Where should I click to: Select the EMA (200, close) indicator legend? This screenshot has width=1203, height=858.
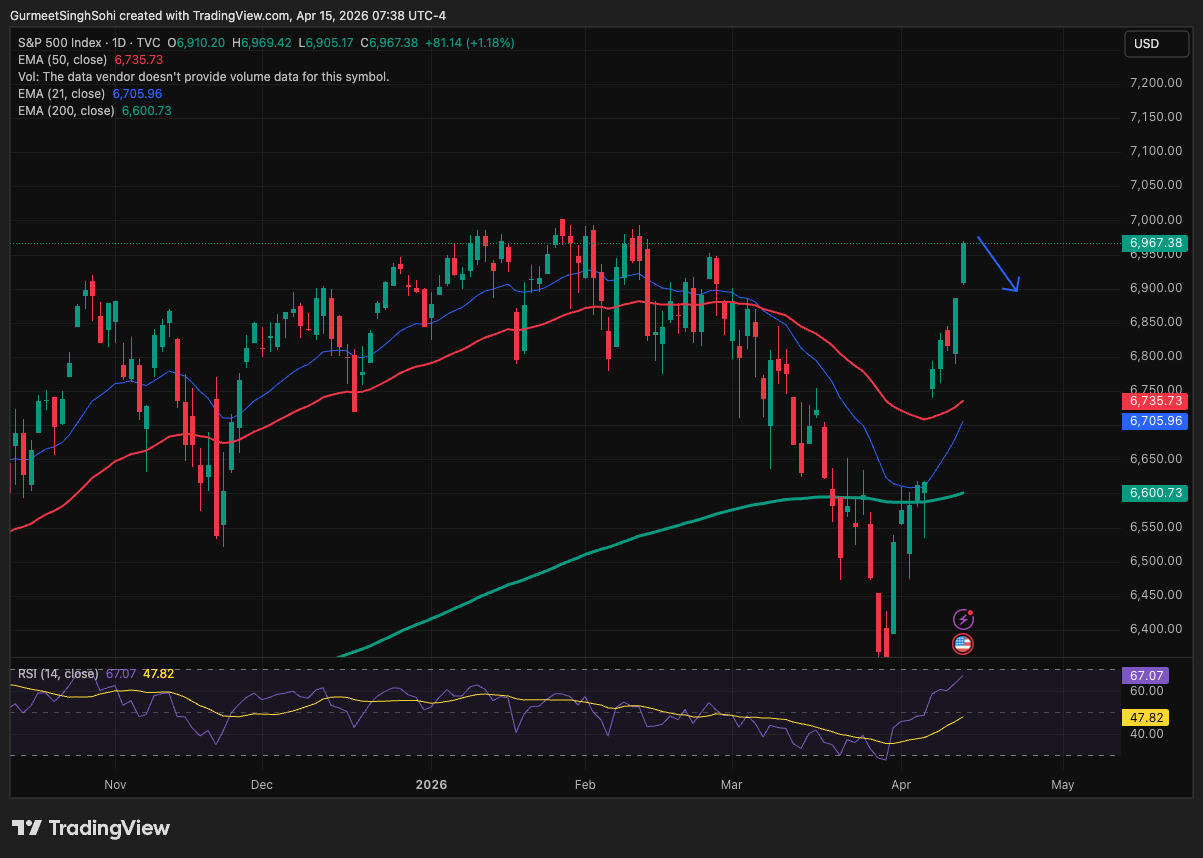(x=66, y=110)
